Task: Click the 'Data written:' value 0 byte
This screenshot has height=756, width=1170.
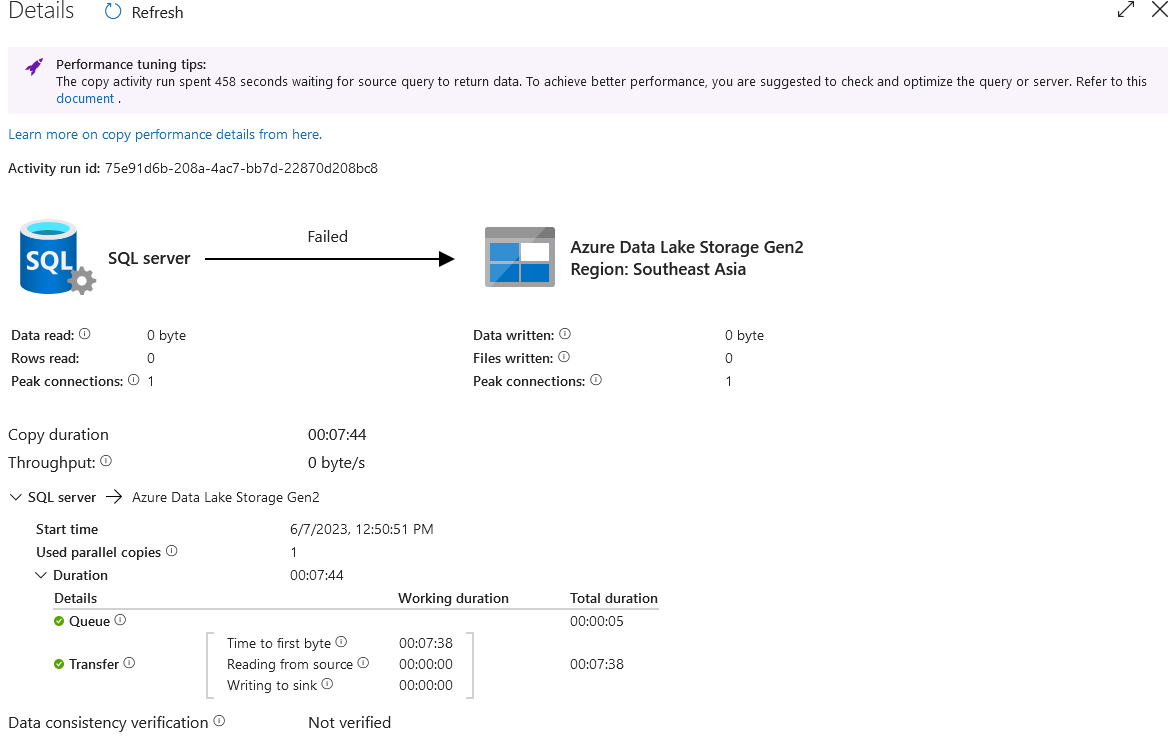Action: point(744,336)
